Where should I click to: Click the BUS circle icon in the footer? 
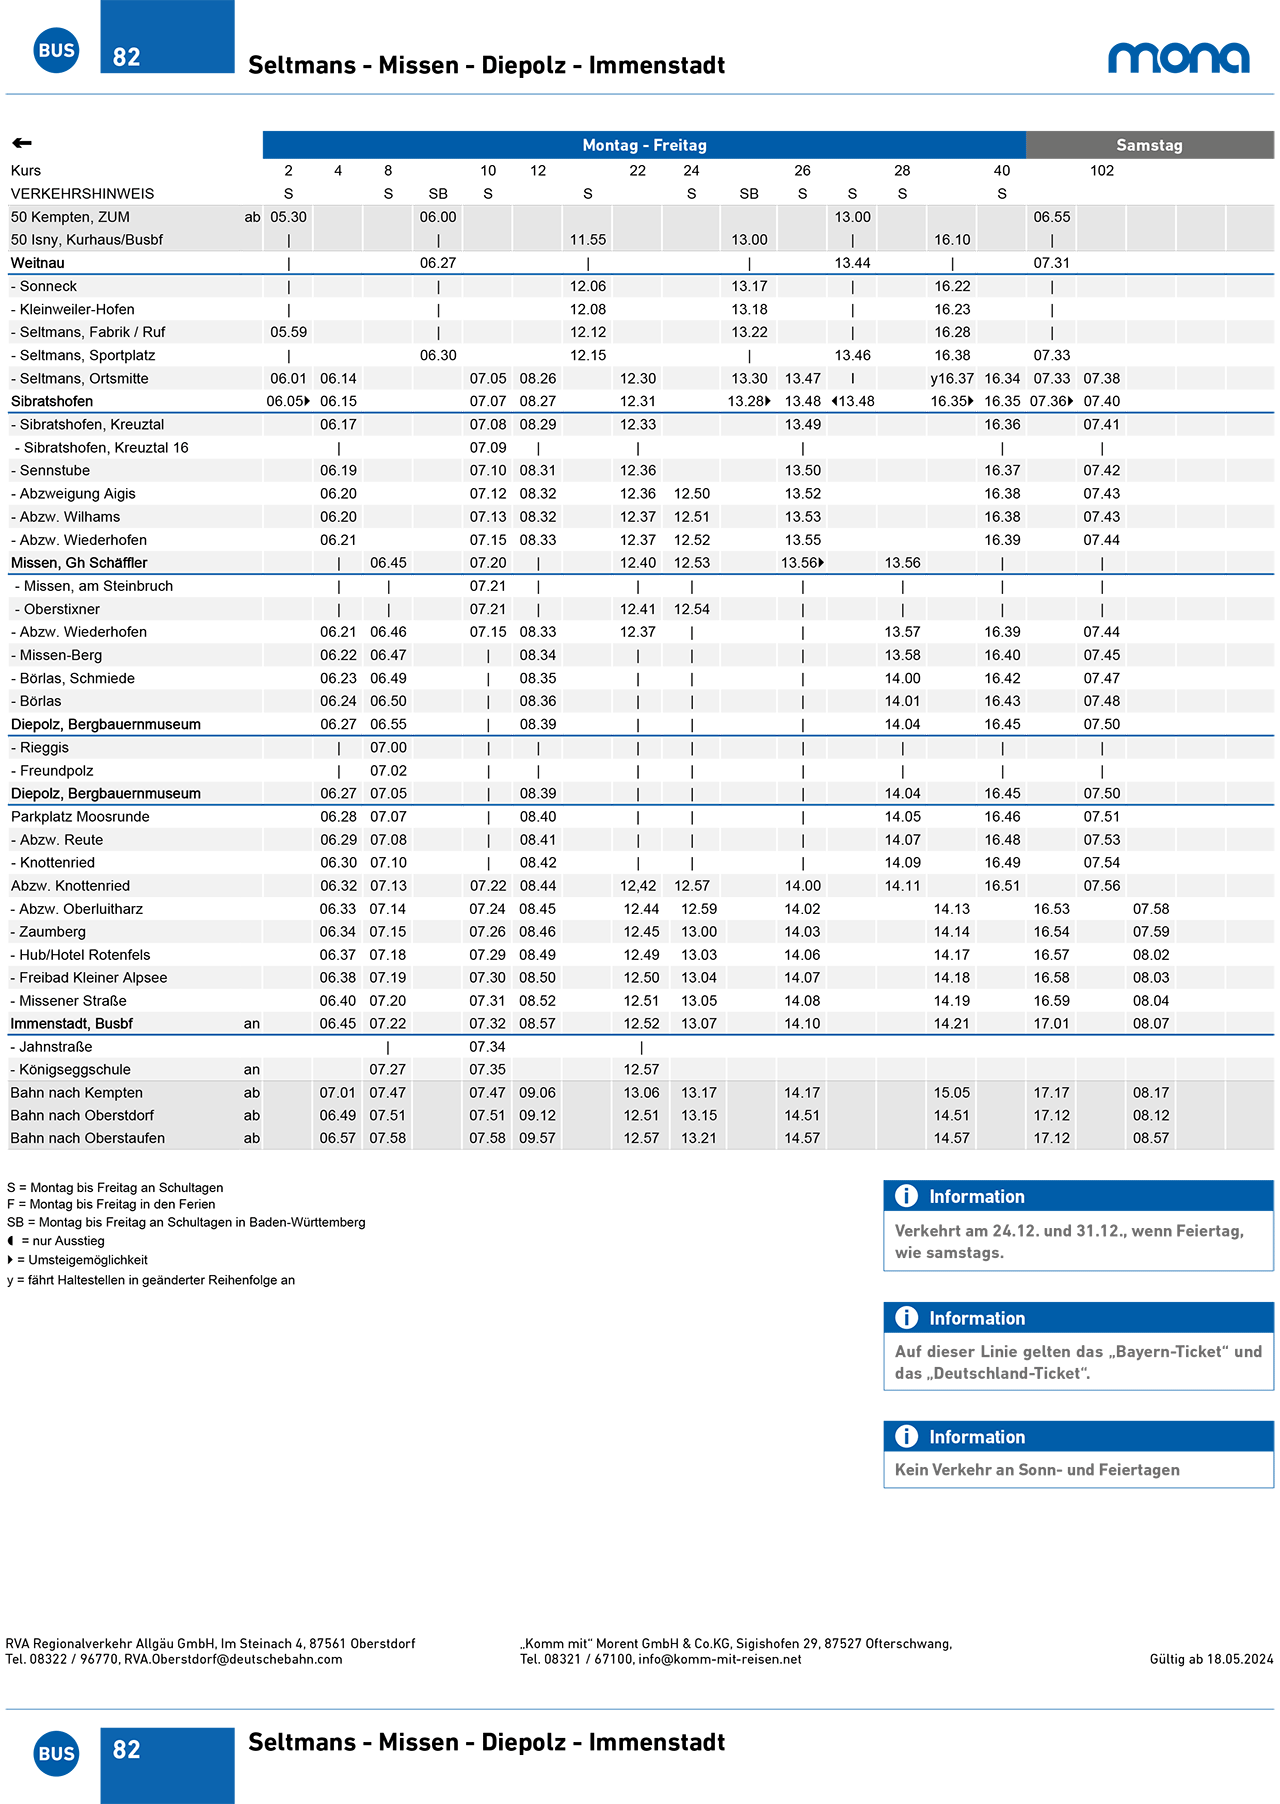tap(56, 1753)
